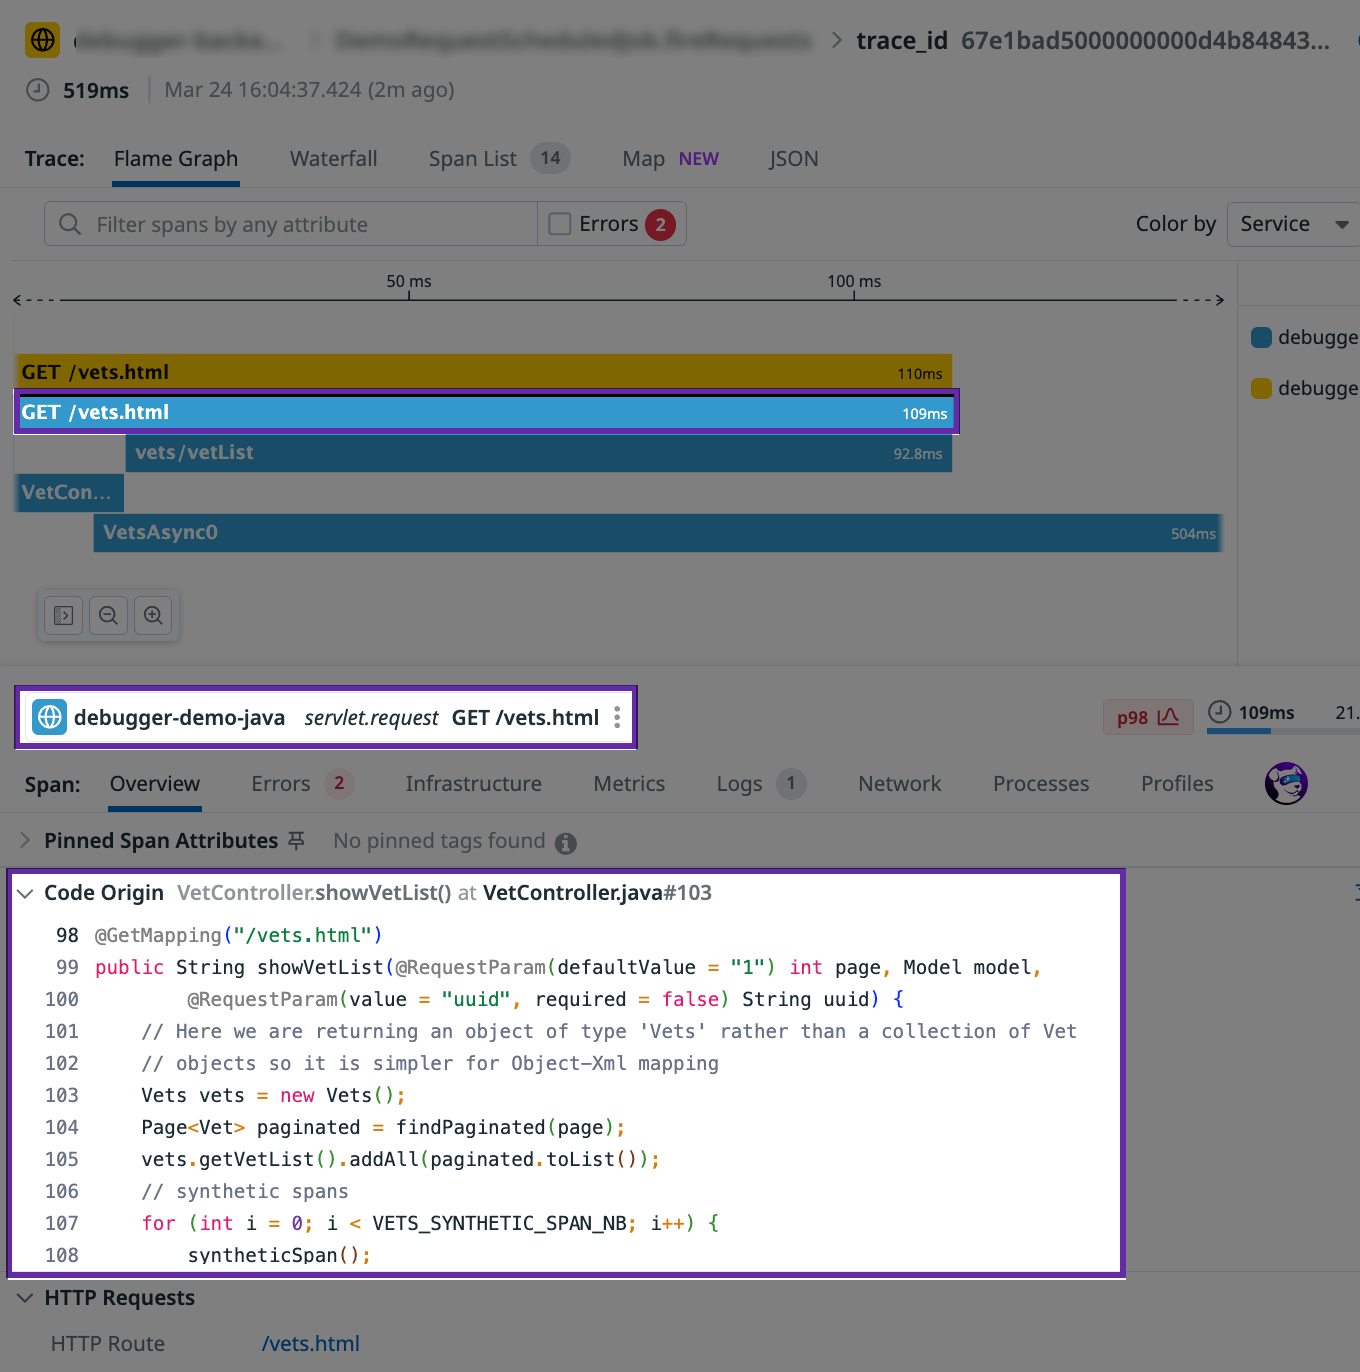Click the three-dot menu beside GET /vets.html
Image resolution: width=1360 pixels, height=1372 pixels.
[x=617, y=717]
